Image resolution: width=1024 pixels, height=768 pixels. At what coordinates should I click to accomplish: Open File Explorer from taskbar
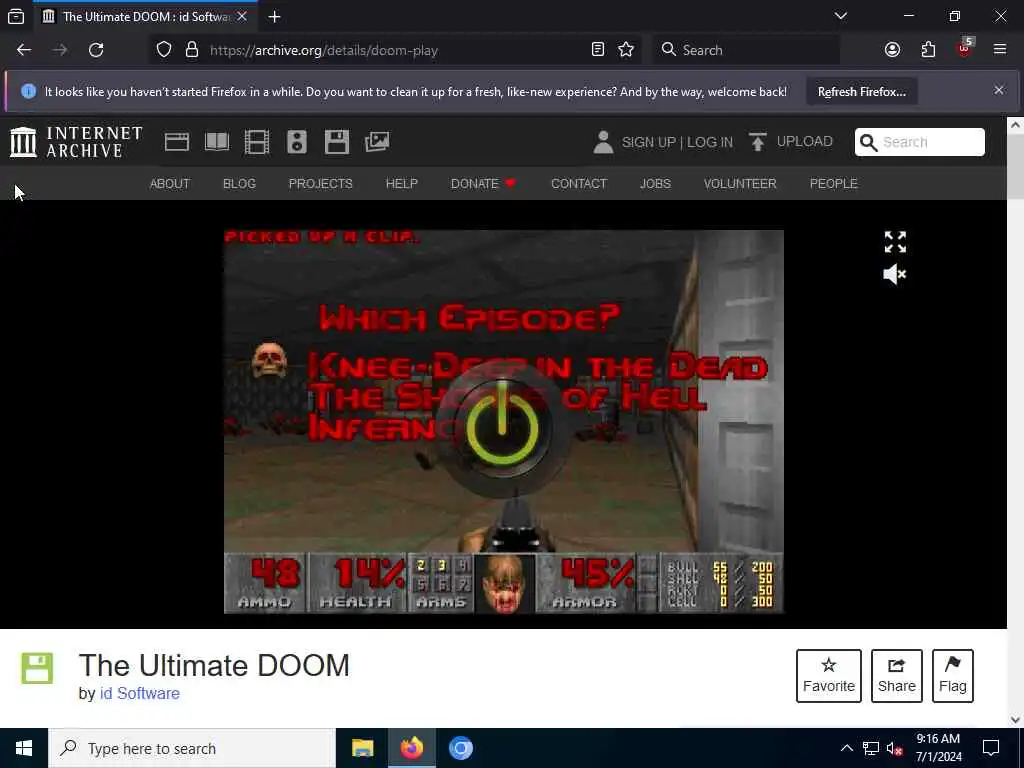click(x=362, y=748)
